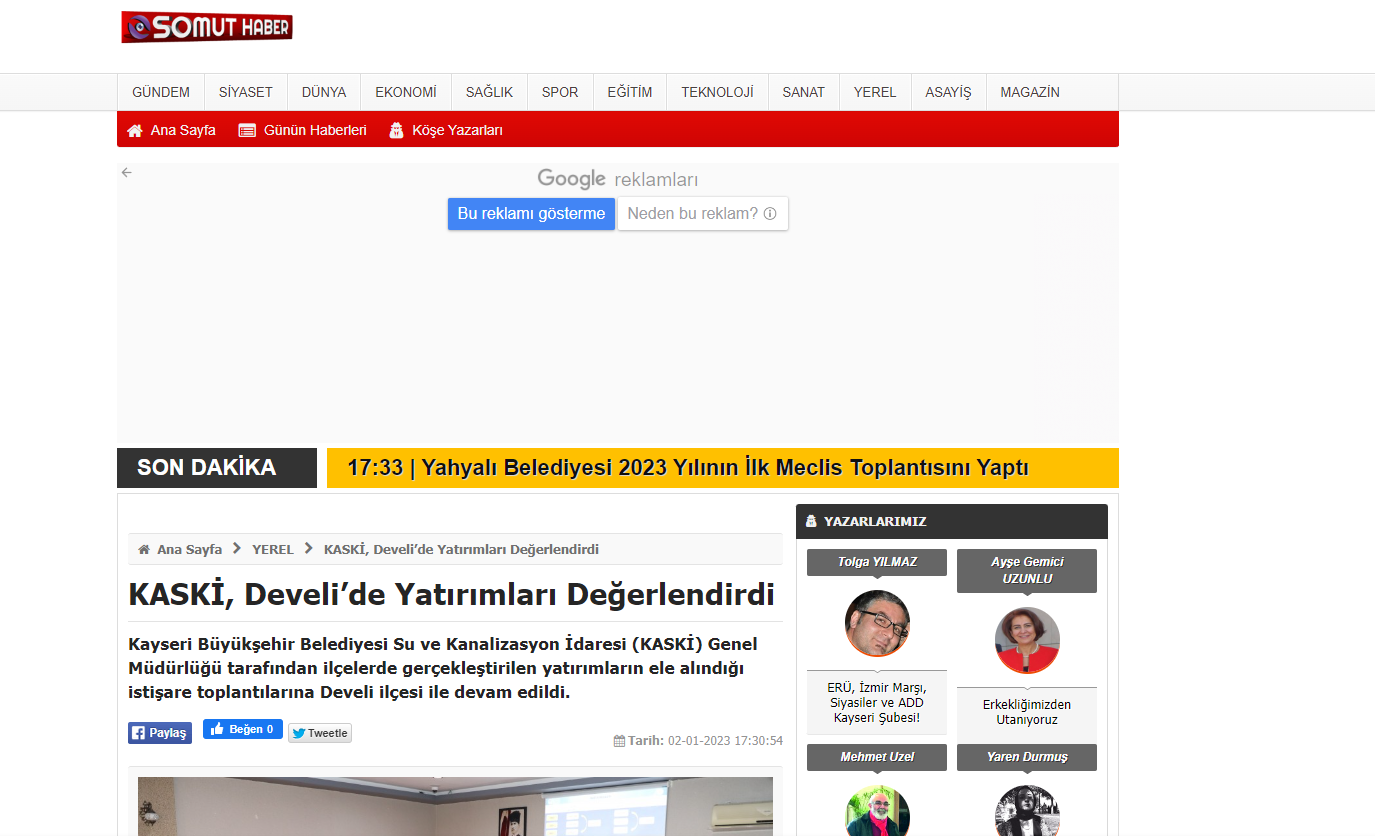
Task: Click the article main photo
Action: tap(455, 806)
